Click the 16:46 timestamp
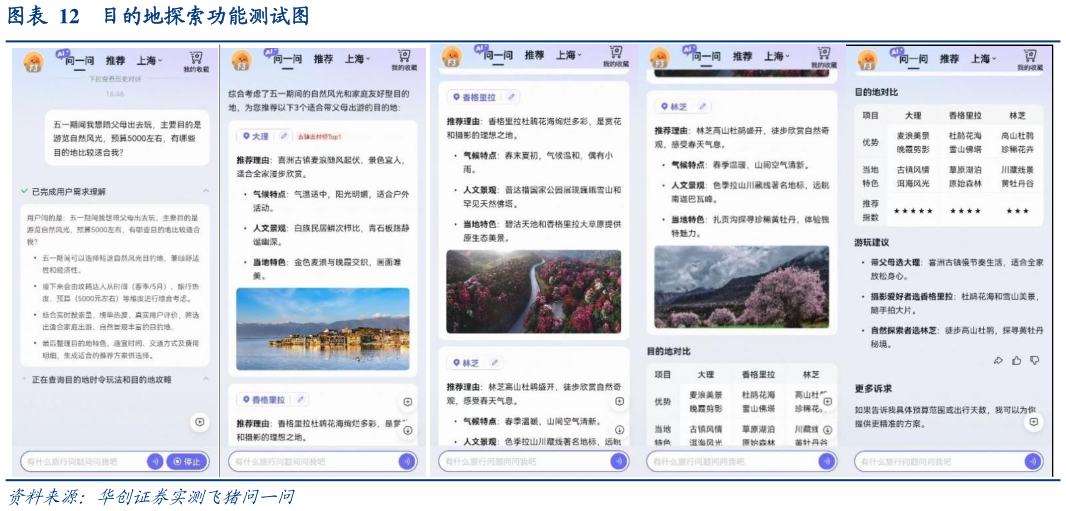The image size is (1066, 511). point(115,94)
